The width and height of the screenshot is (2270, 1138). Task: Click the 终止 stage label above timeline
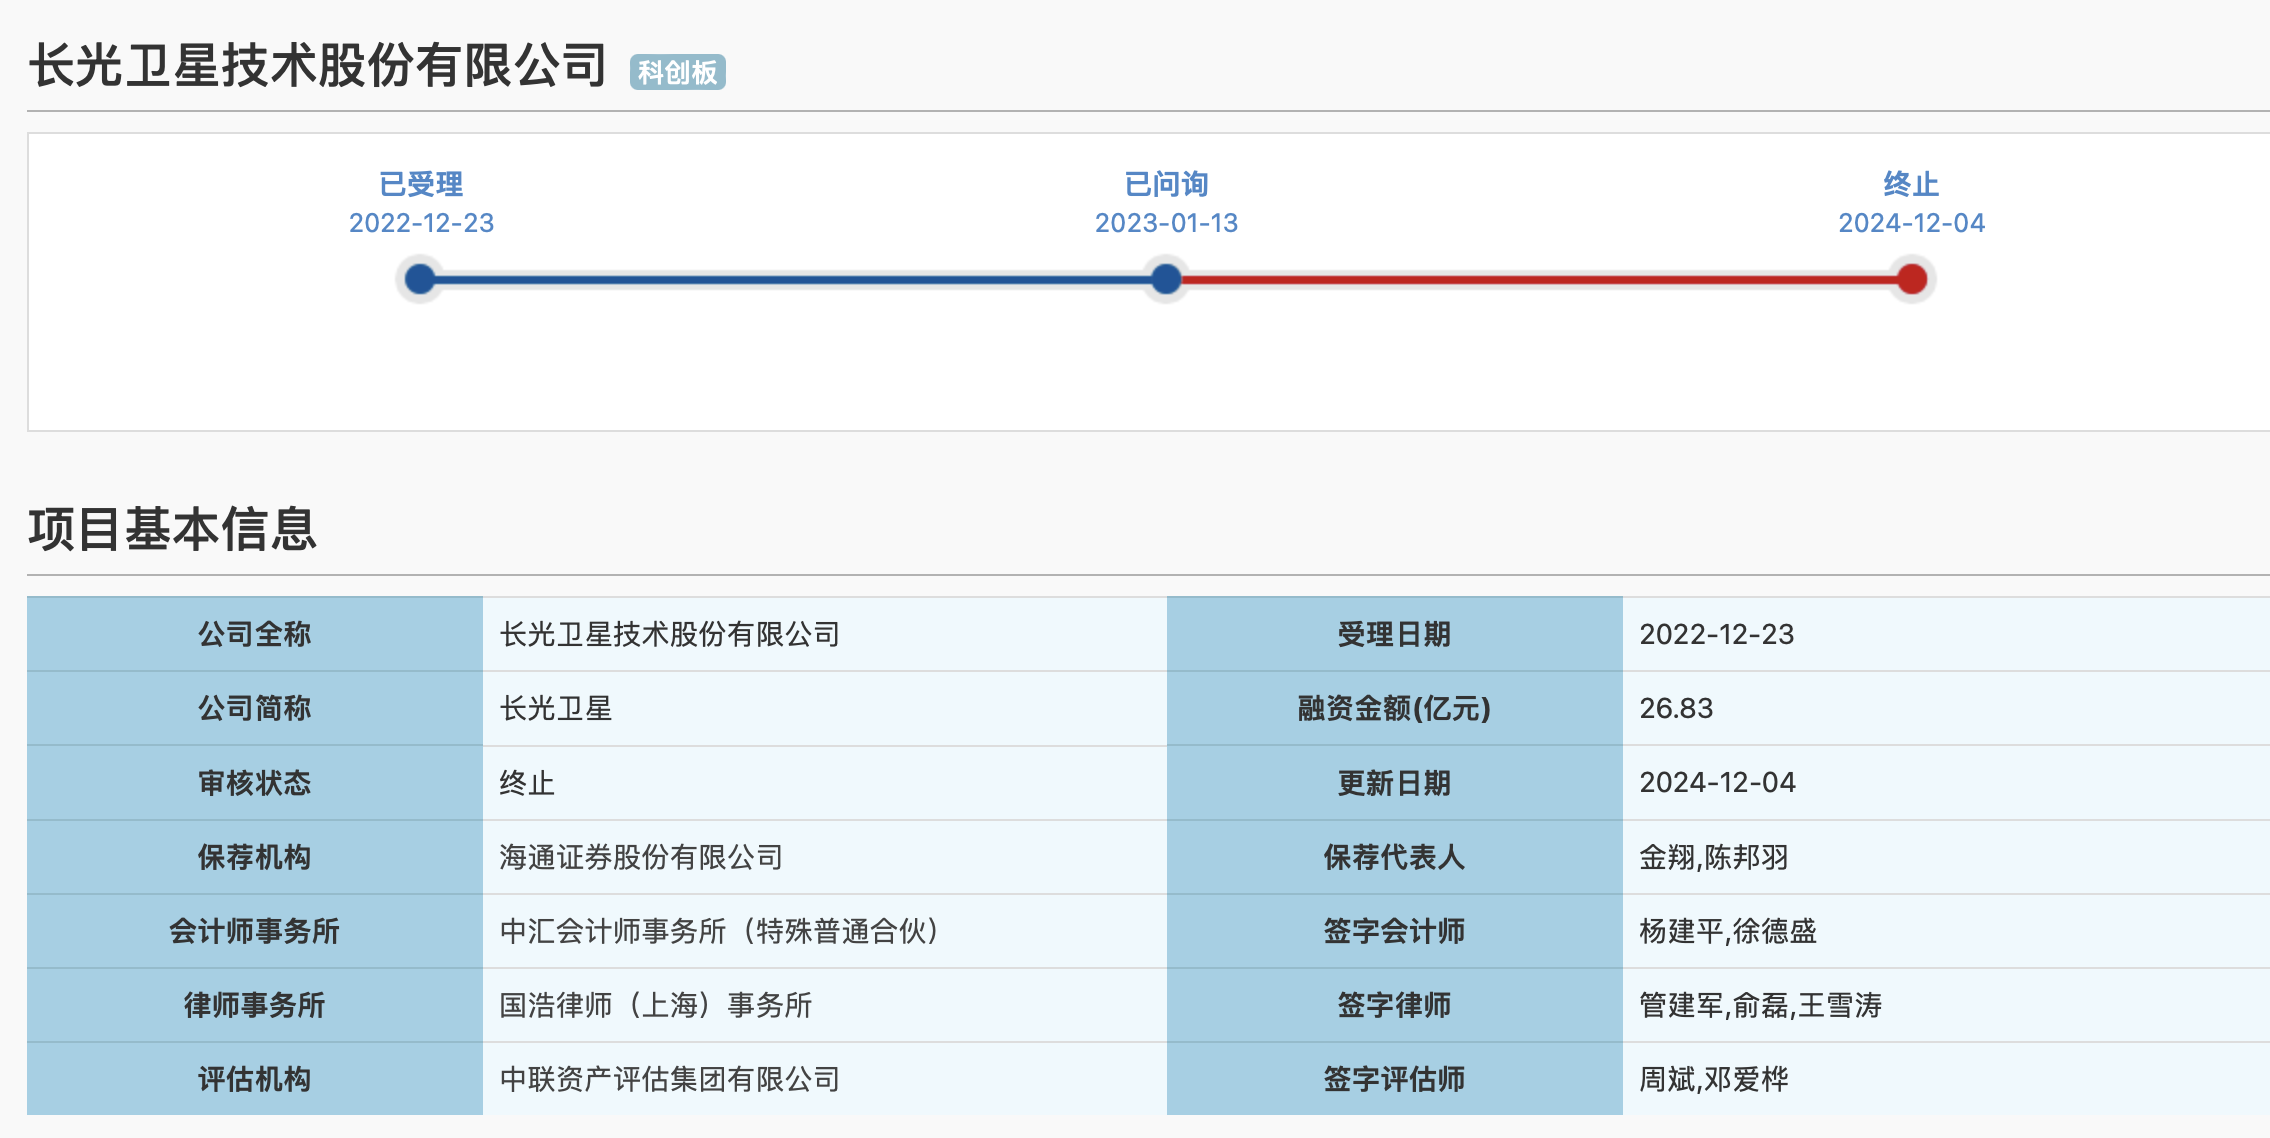pyautogui.click(x=1911, y=184)
